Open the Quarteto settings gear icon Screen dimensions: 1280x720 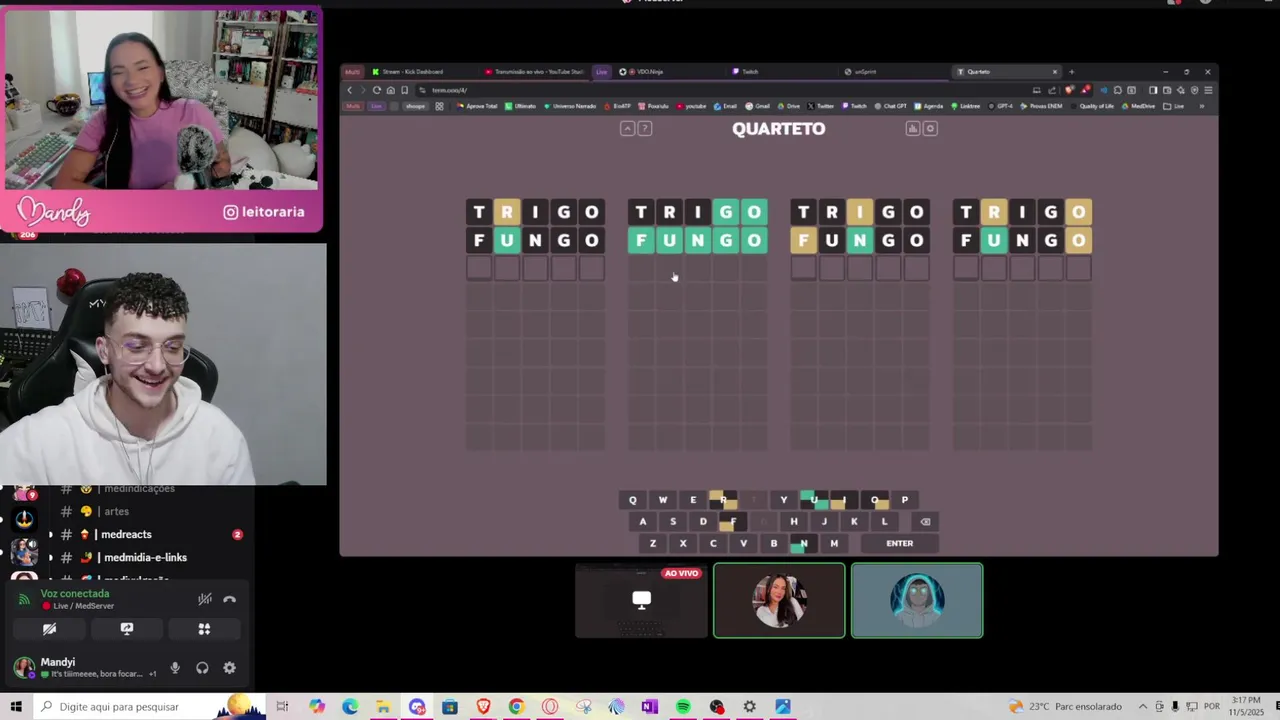click(x=930, y=128)
